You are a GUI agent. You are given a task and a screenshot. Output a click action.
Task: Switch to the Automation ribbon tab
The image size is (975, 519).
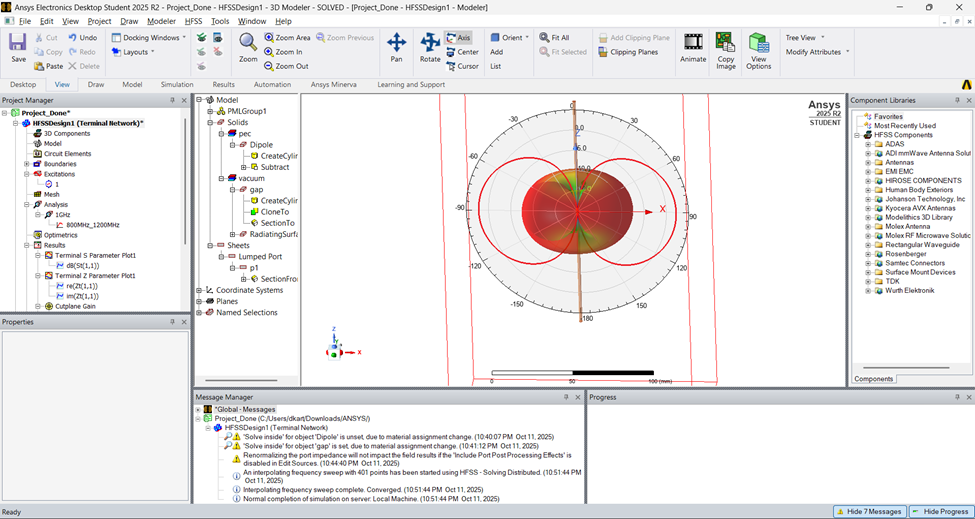tap(272, 85)
